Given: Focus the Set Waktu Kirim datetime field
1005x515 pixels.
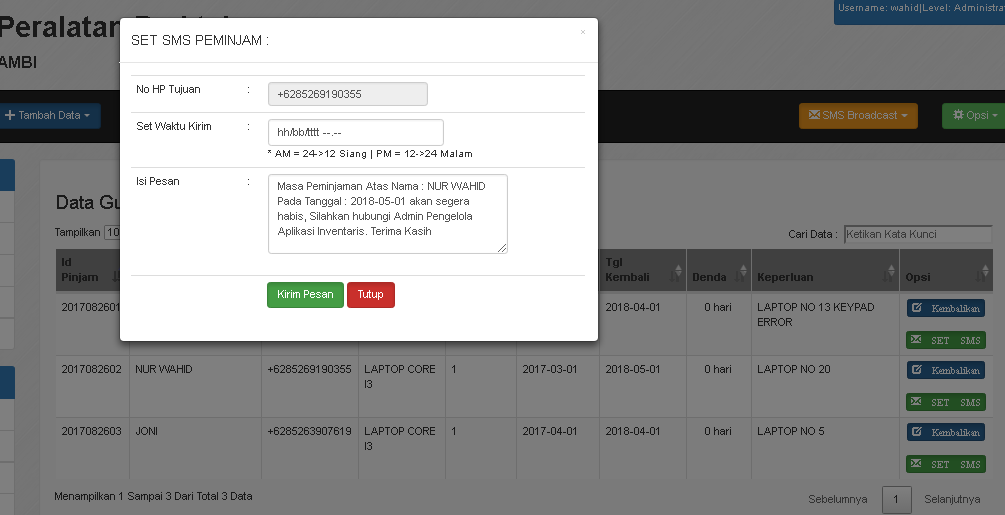Looking at the screenshot, I should coord(356,133).
